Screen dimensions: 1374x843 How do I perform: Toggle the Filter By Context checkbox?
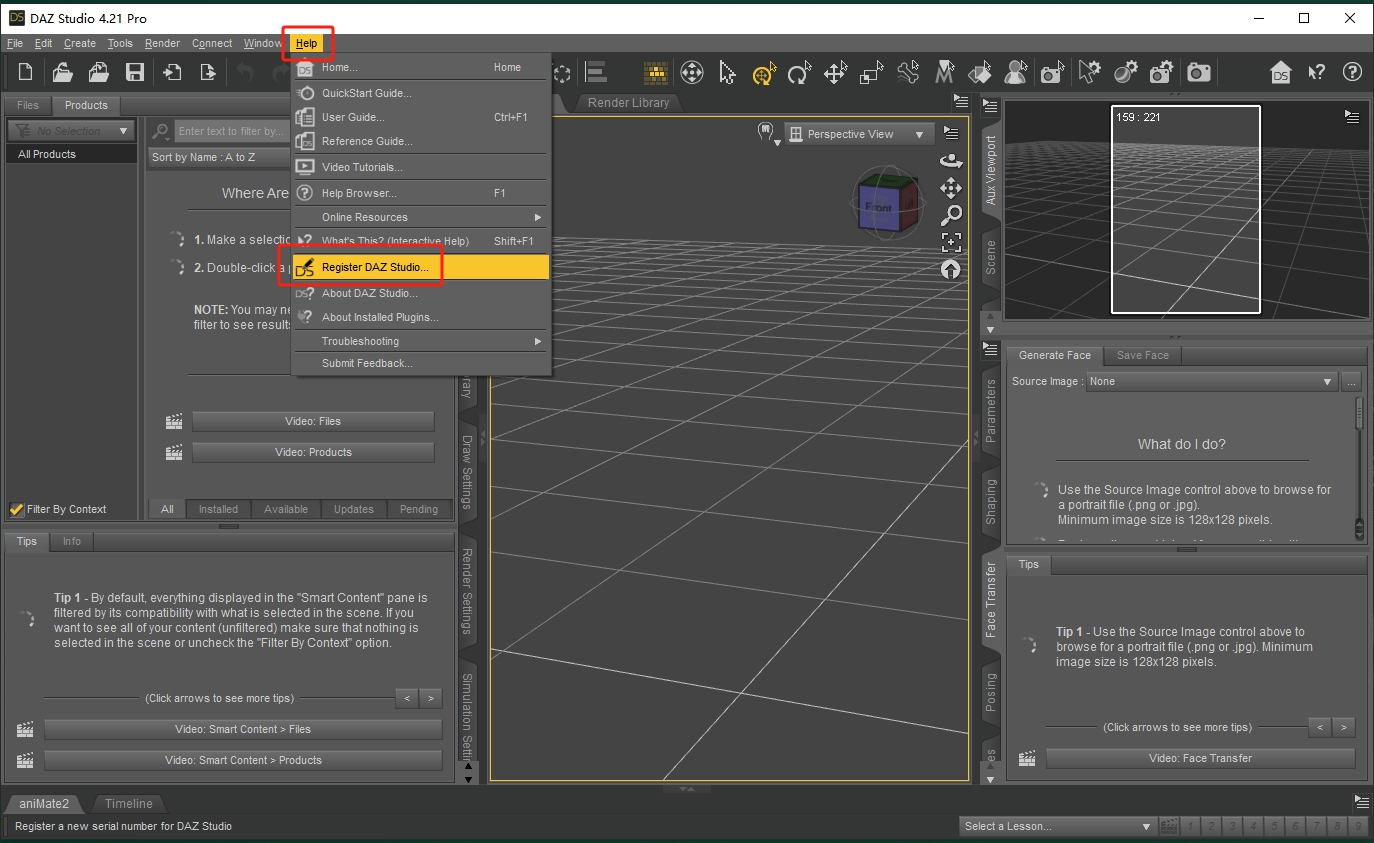click(x=16, y=509)
